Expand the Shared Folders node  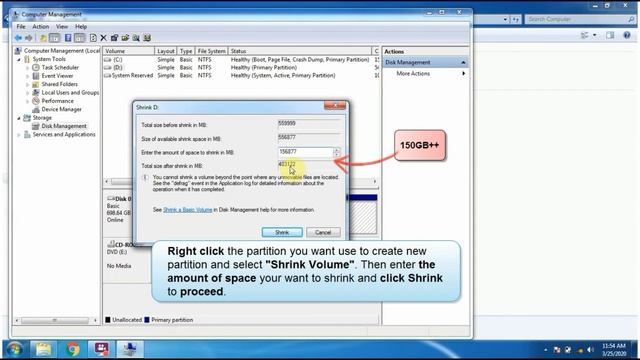pos(28,84)
